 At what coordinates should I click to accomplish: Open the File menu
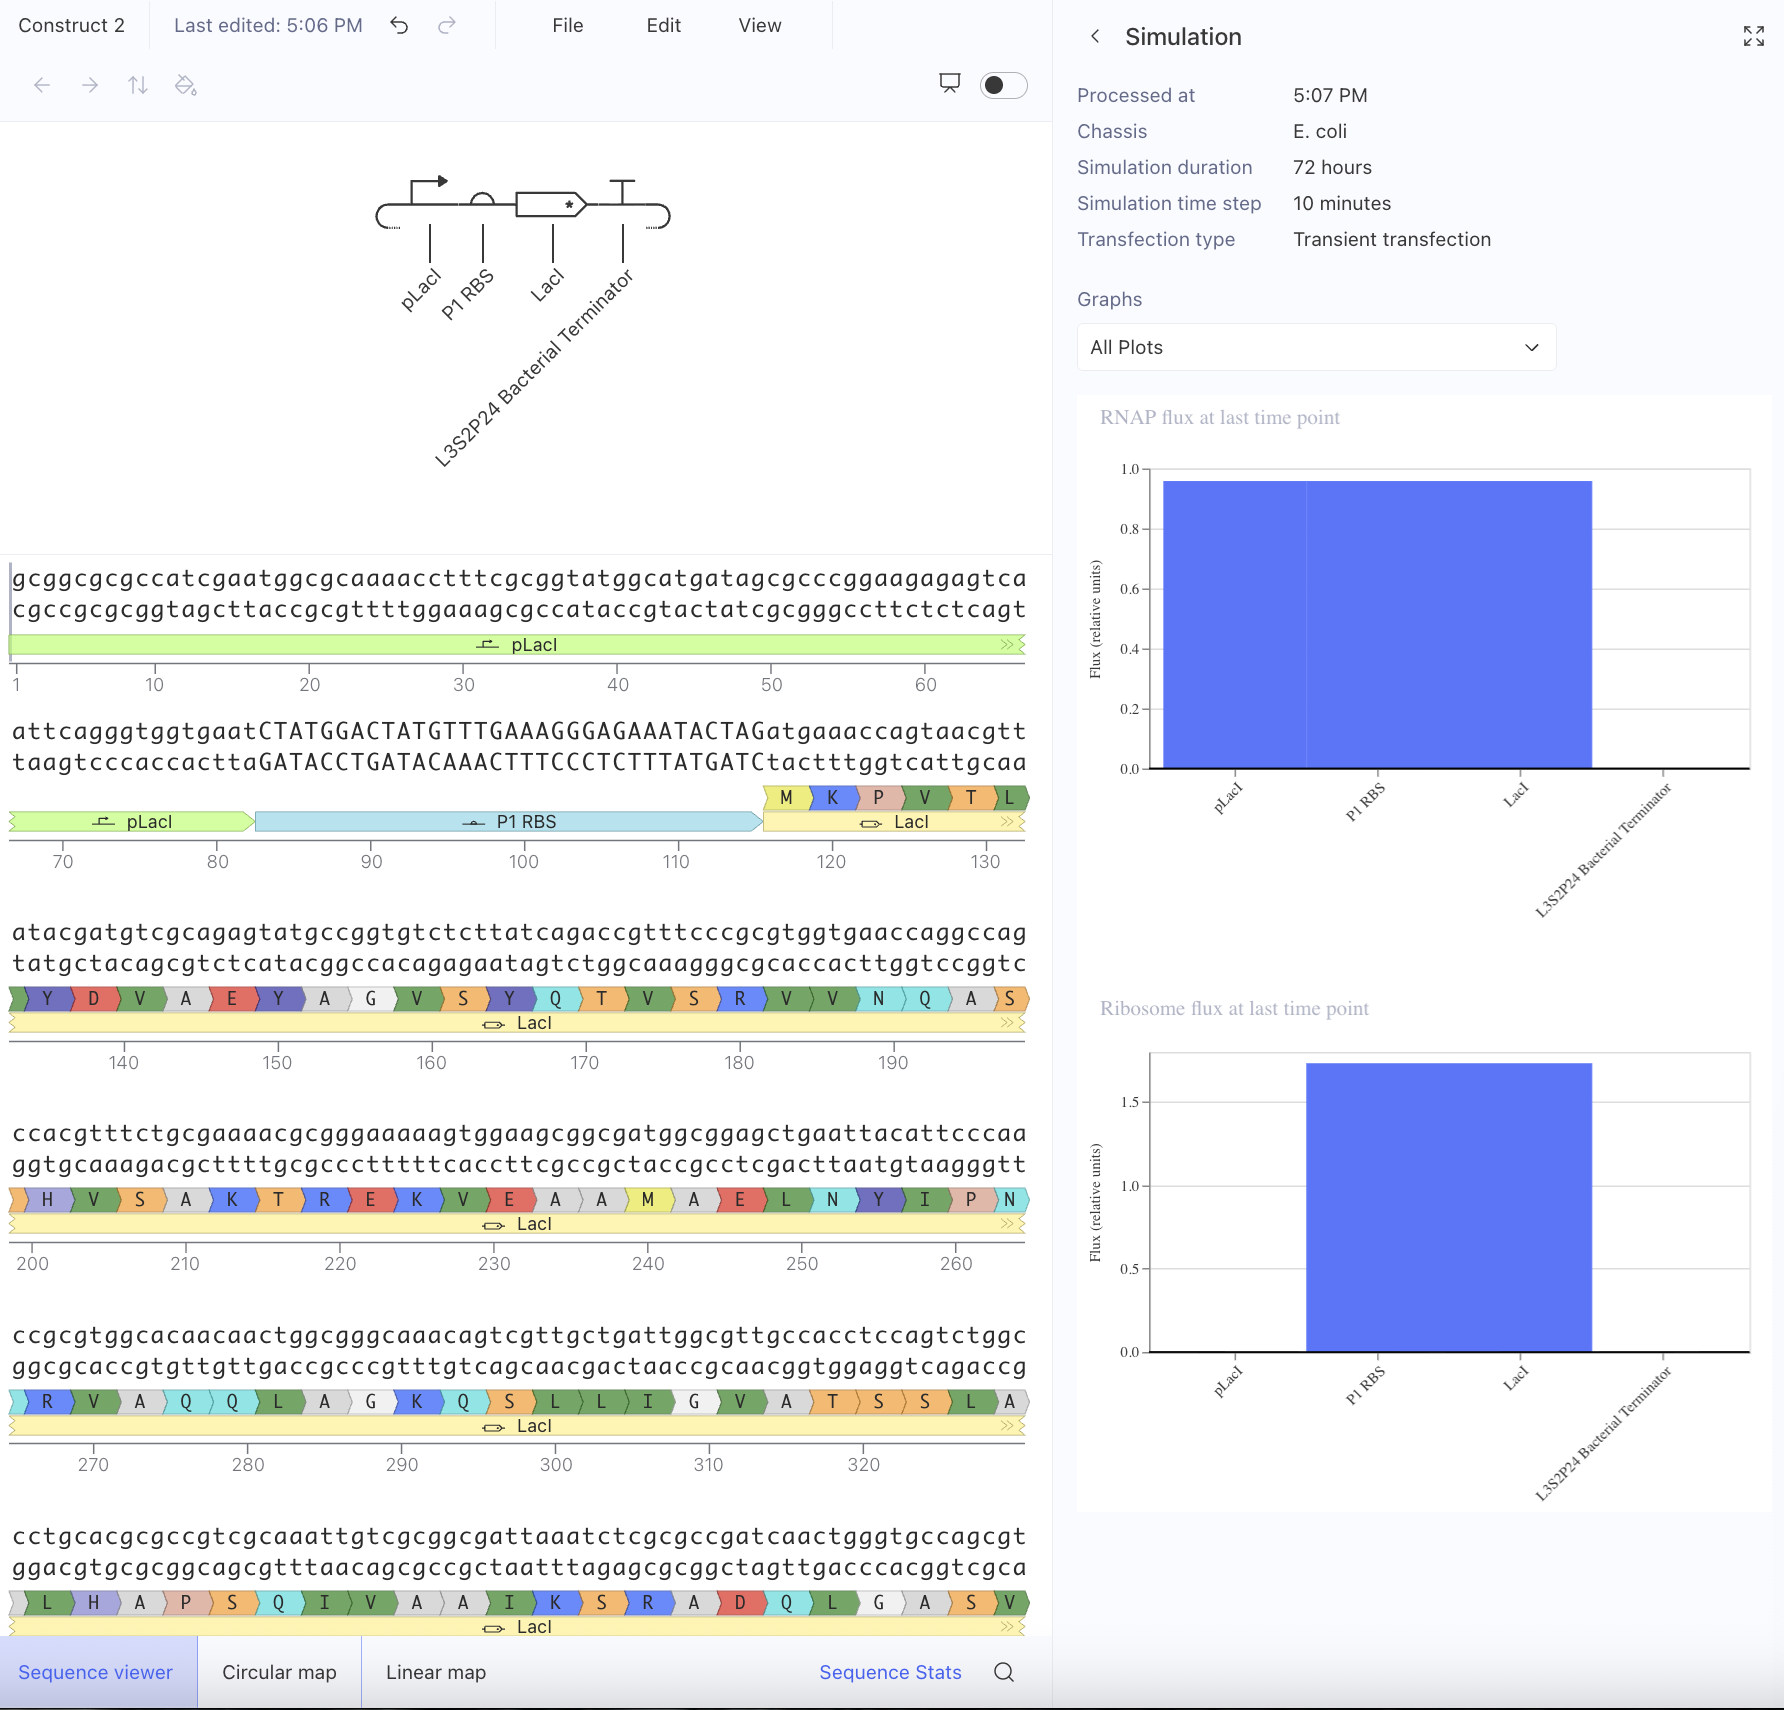[x=567, y=26]
